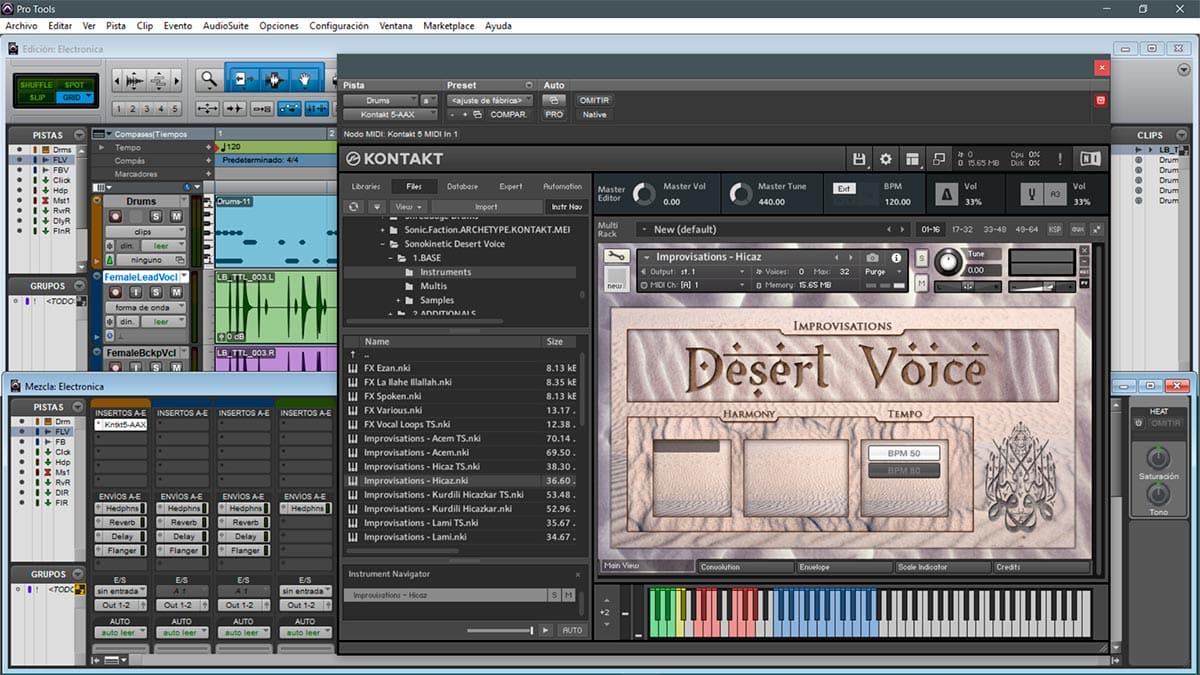Click Instrument Navigator play arrow button

point(545,630)
